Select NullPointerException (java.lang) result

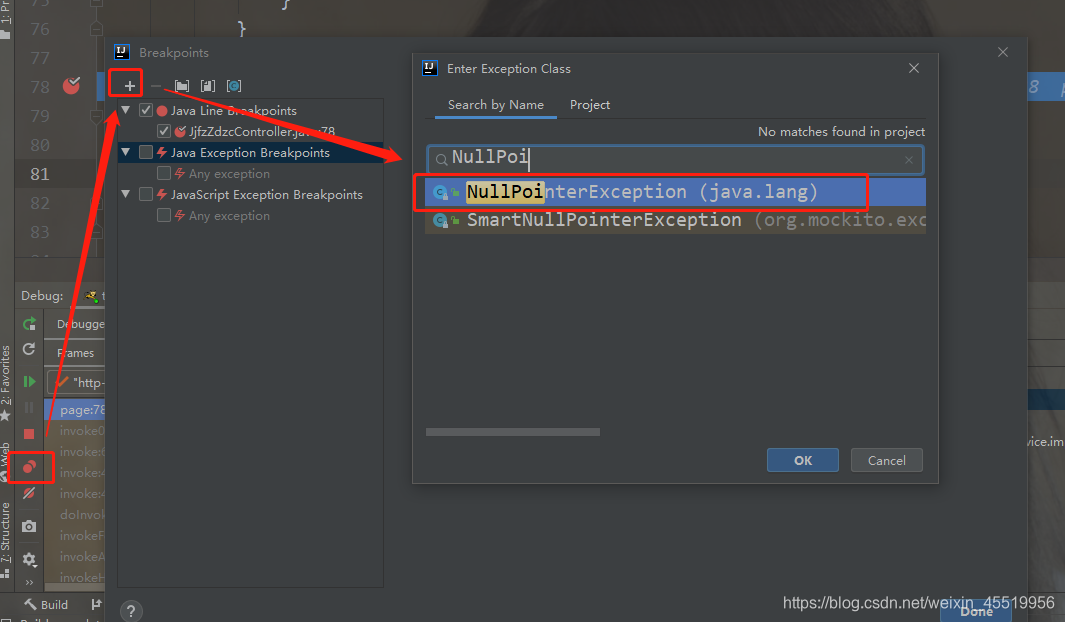click(x=676, y=192)
